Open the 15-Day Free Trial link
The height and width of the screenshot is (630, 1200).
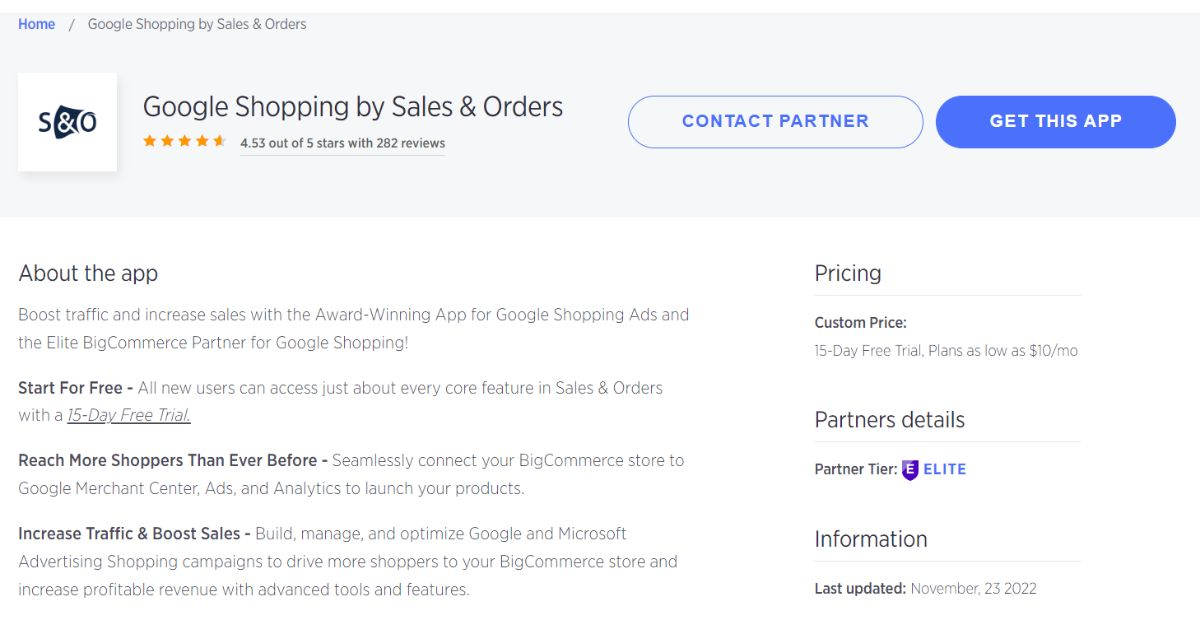(129, 415)
